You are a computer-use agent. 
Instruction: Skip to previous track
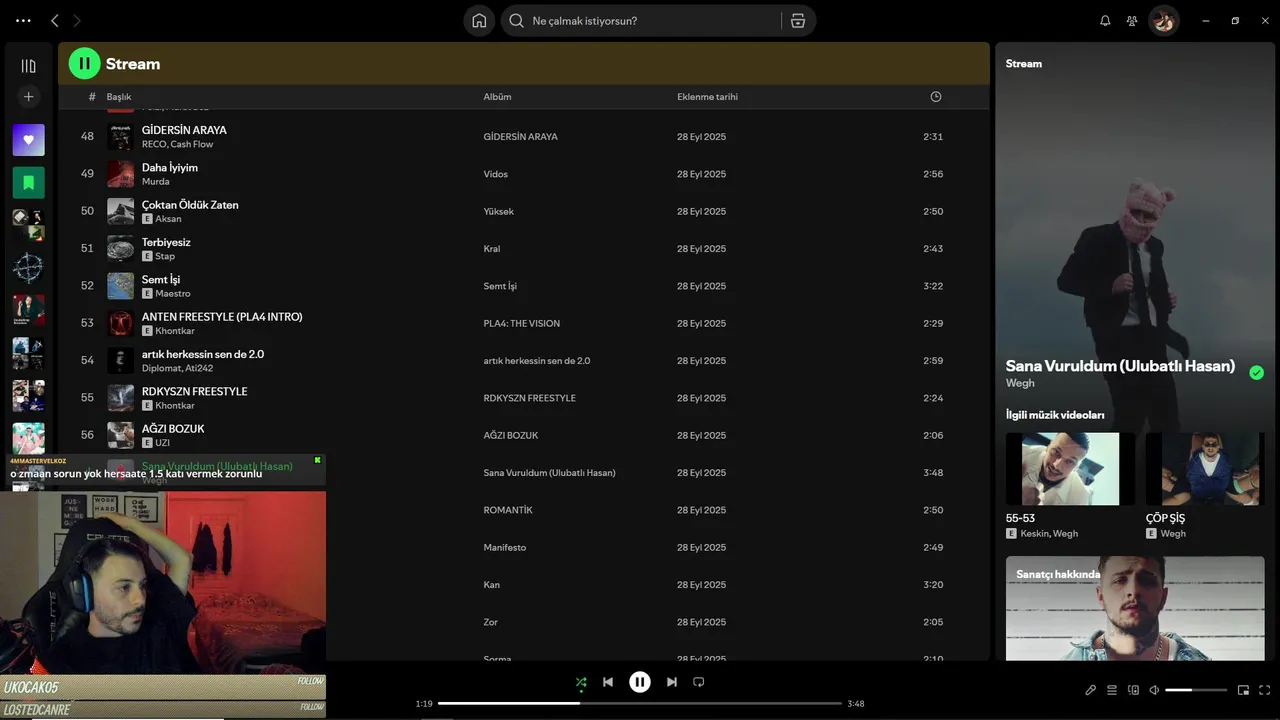click(x=608, y=682)
